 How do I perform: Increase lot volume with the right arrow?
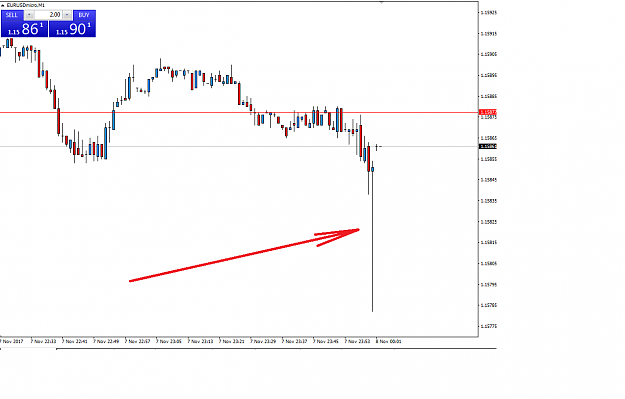click(x=67, y=15)
